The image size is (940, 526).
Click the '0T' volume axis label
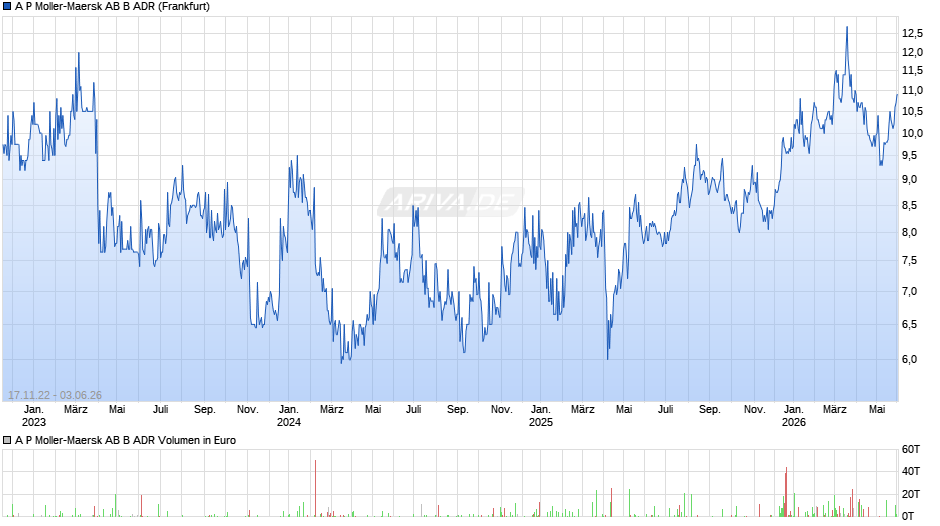click(908, 516)
